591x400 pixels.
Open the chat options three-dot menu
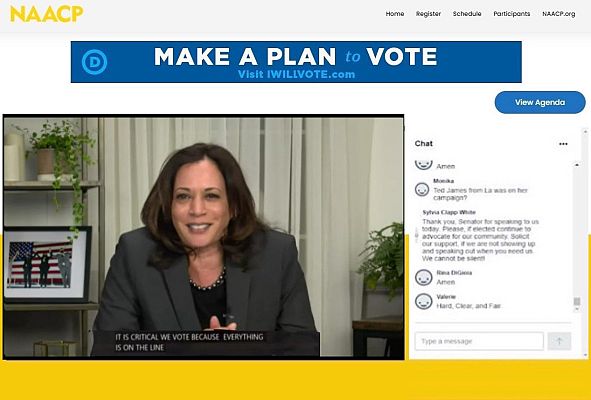(x=563, y=144)
